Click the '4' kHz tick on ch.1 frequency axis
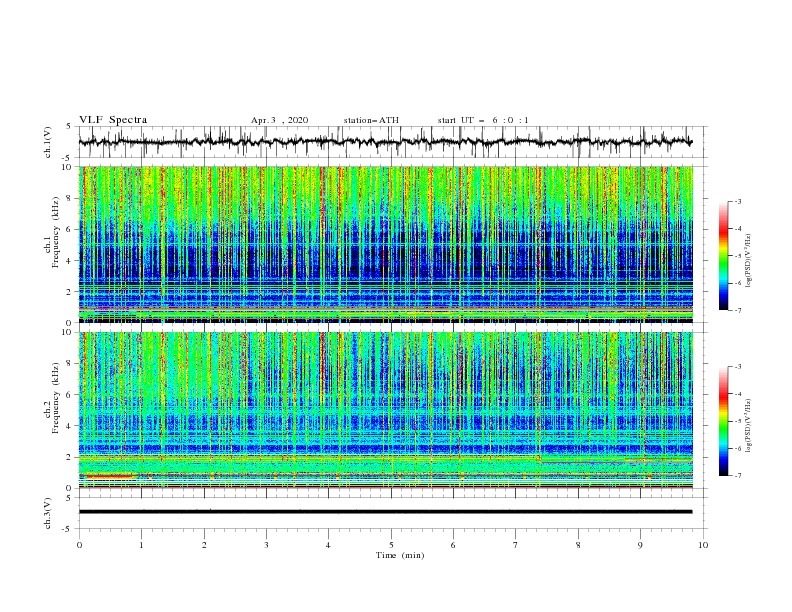The width and height of the screenshot is (792, 612). tap(70, 261)
